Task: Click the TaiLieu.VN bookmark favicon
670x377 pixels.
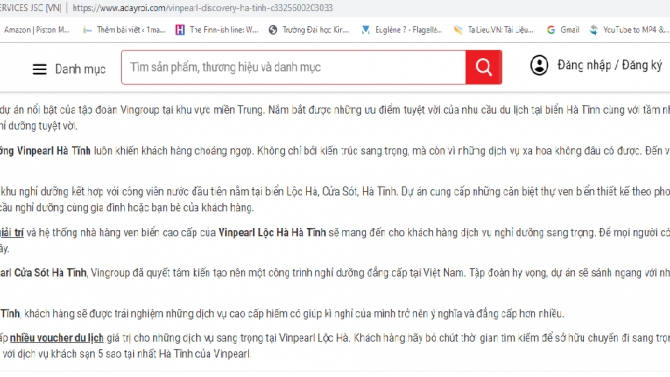Action: (x=458, y=30)
